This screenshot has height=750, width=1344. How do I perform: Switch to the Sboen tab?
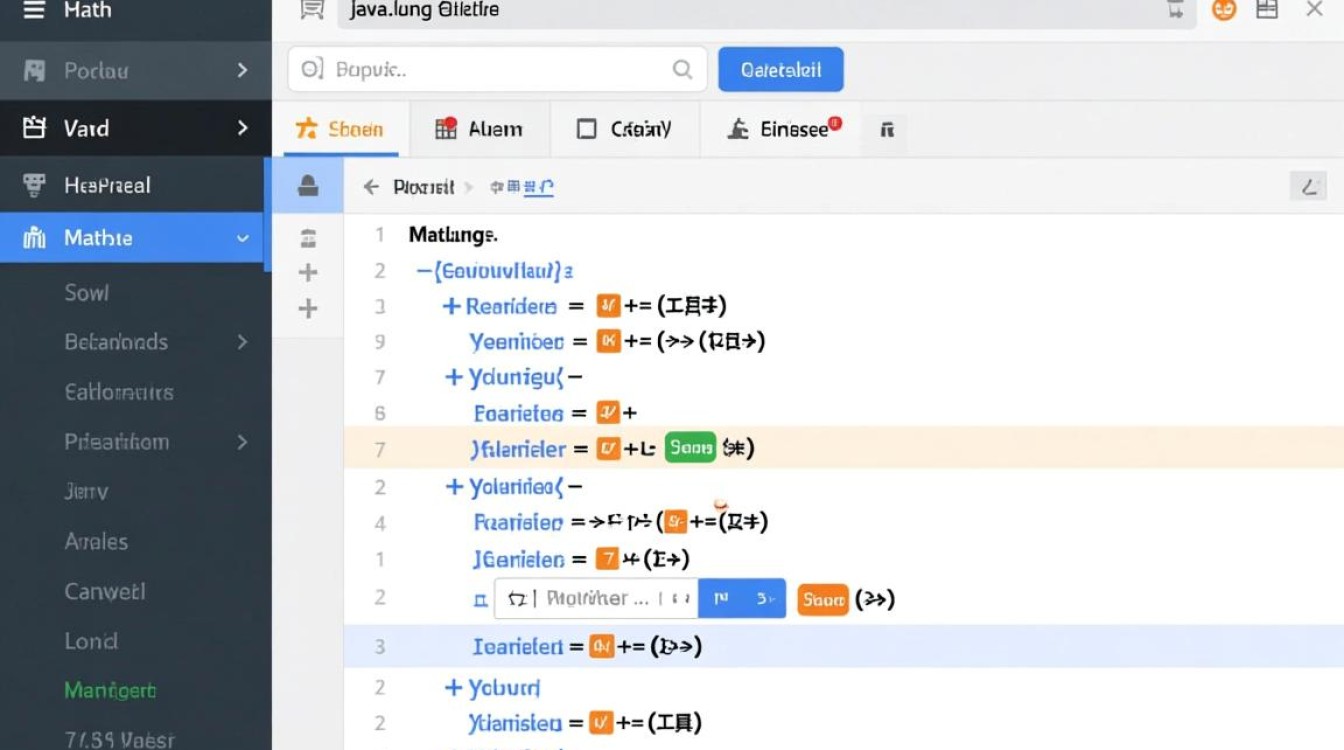click(340, 129)
